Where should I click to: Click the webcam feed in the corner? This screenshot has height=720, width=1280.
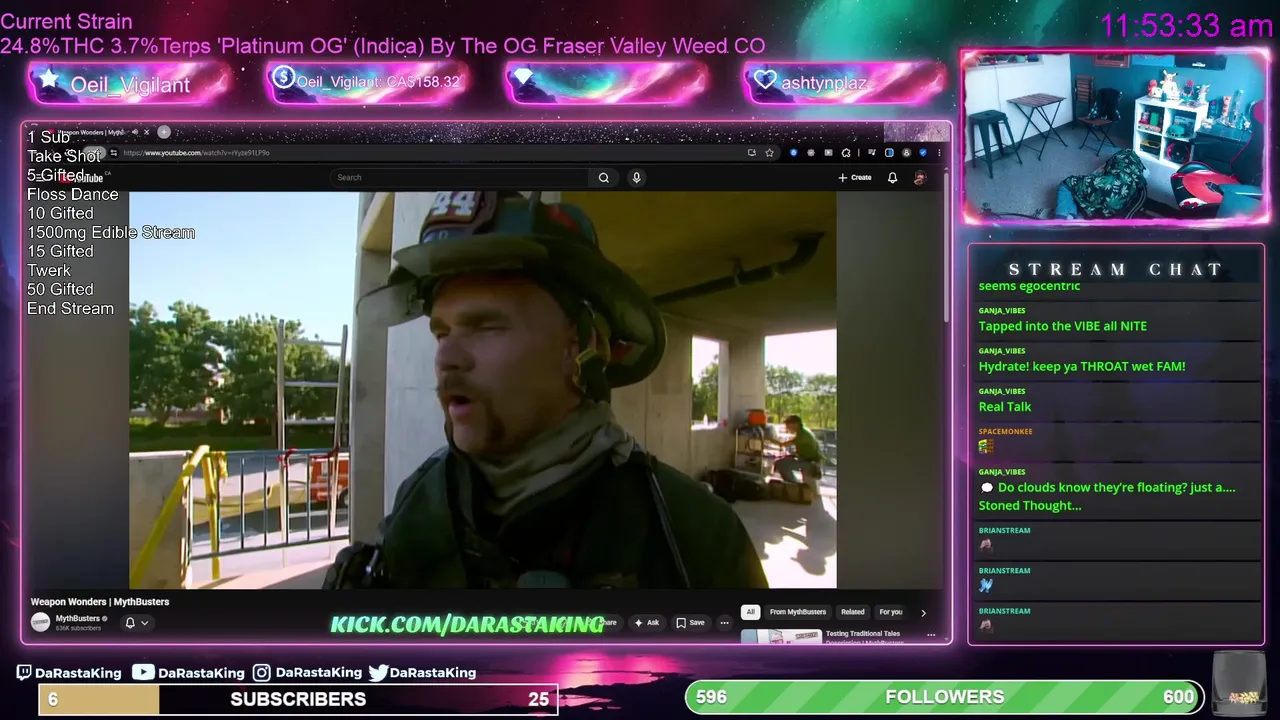click(1115, 137)
